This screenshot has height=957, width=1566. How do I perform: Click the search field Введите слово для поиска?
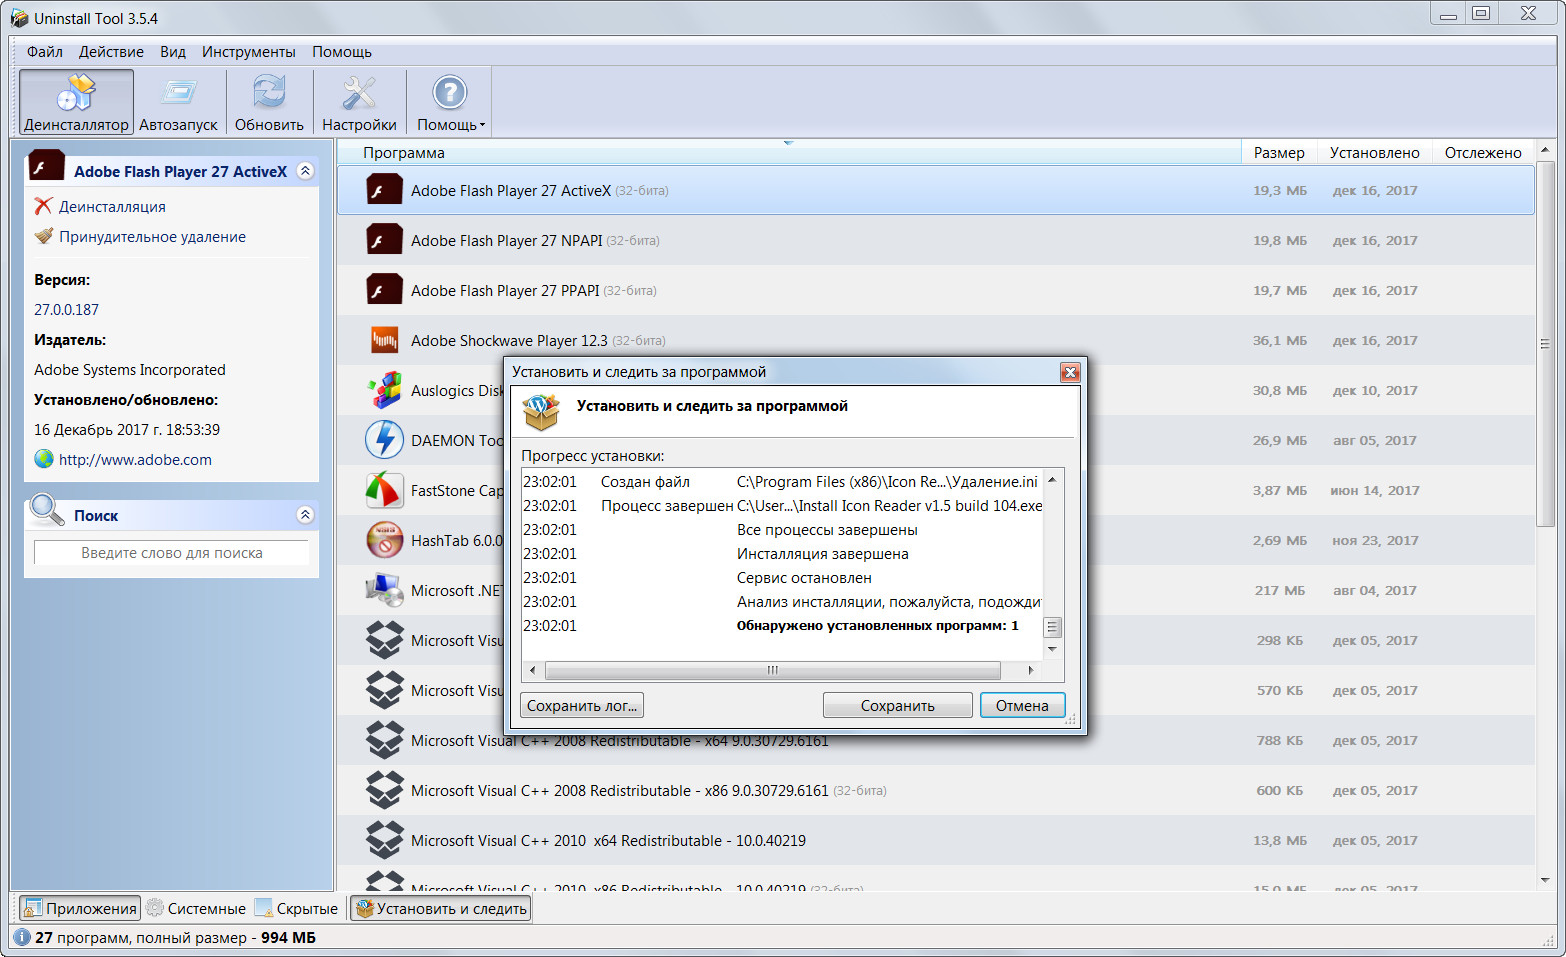coord(172,553)
